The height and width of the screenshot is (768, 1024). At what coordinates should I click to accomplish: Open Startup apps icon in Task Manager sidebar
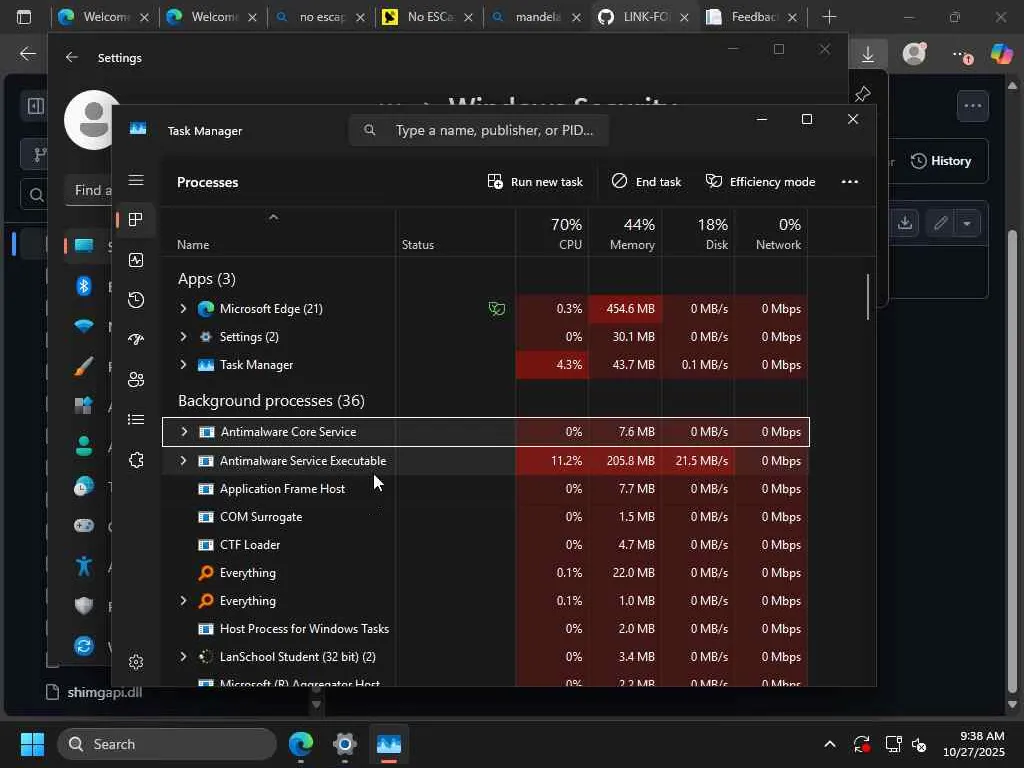(x=136, y=340)
